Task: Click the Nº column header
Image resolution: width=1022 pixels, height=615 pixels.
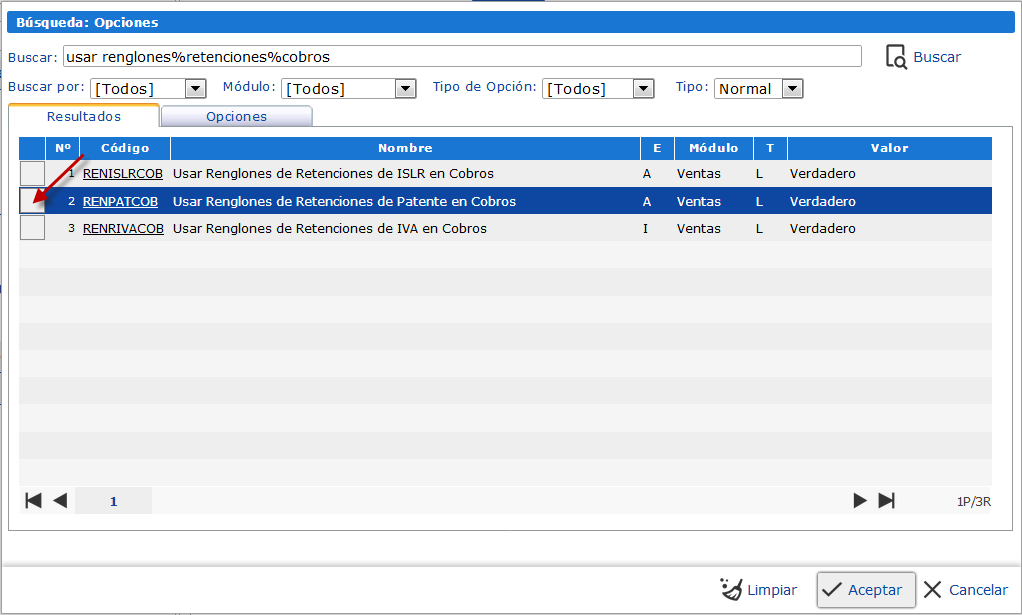Action: tap(63, 148)
